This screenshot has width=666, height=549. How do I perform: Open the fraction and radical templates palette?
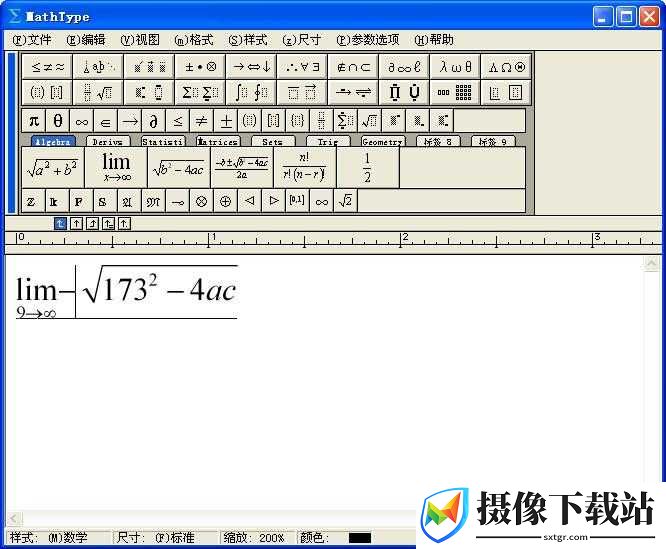(98, 92)
